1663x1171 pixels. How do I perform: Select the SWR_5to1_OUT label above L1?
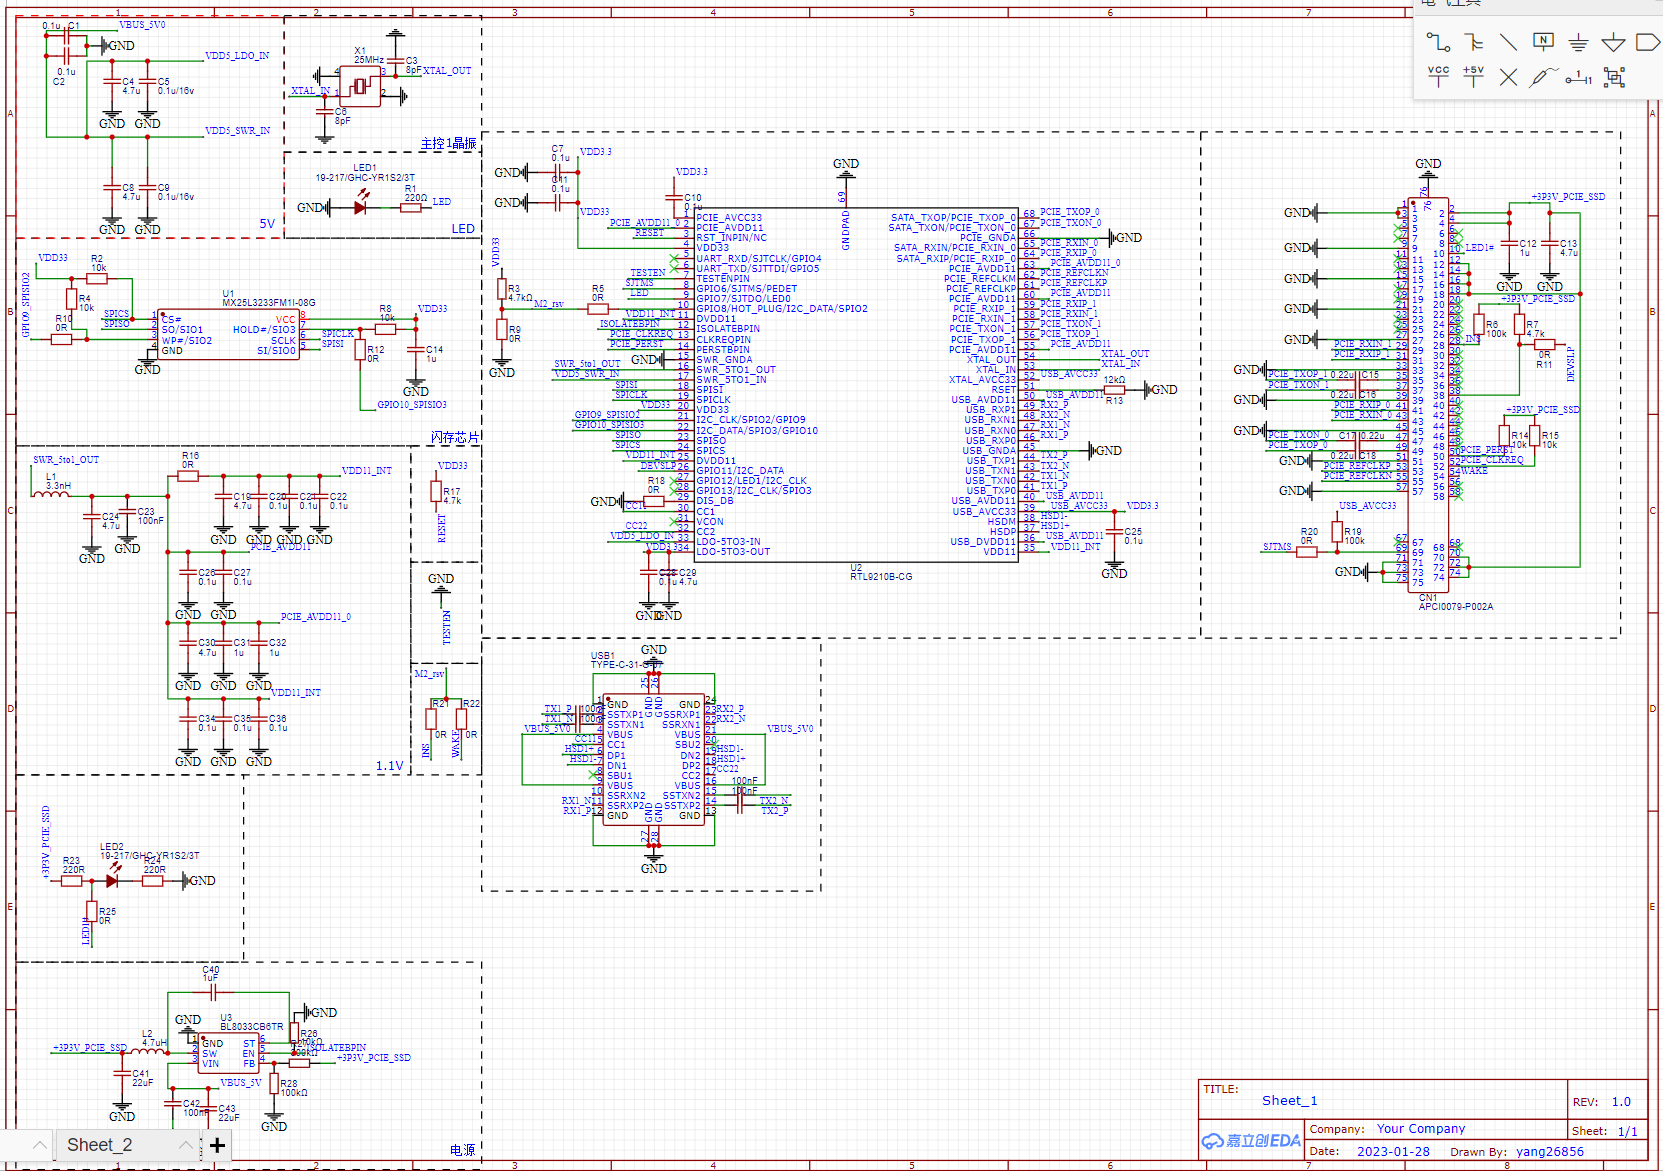66,460
